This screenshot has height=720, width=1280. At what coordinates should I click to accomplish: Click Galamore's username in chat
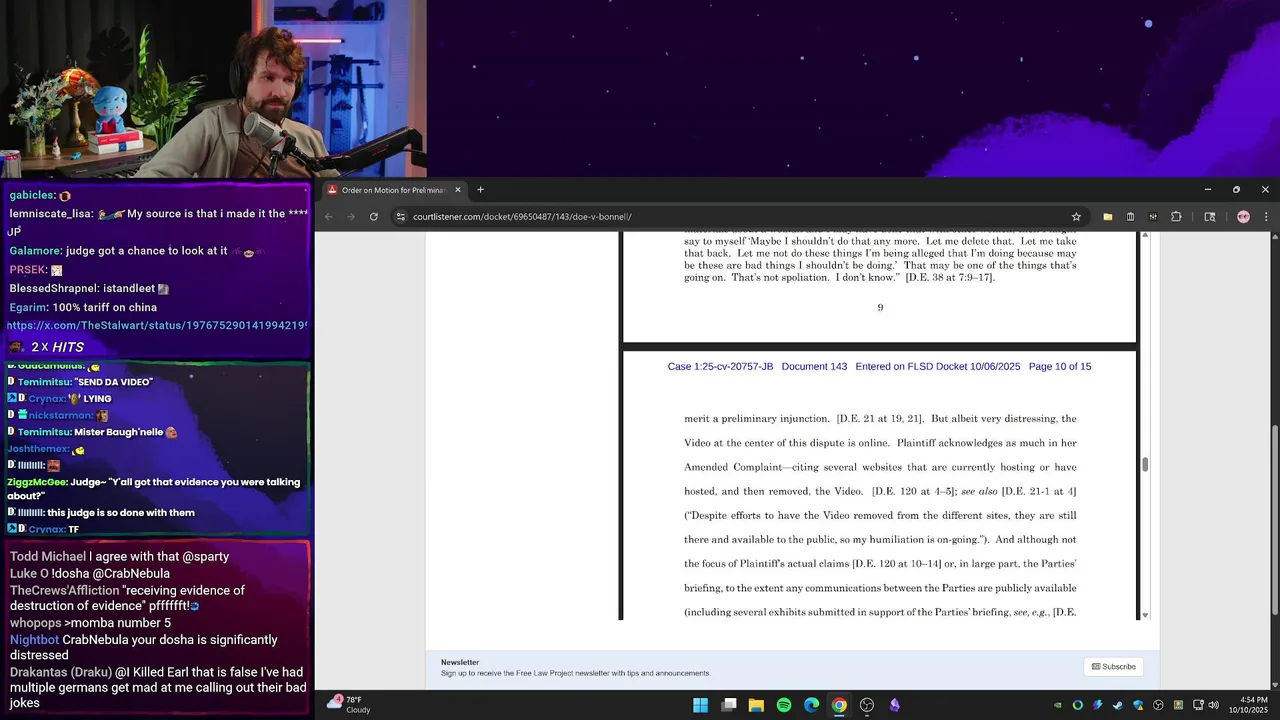(36, 251)
